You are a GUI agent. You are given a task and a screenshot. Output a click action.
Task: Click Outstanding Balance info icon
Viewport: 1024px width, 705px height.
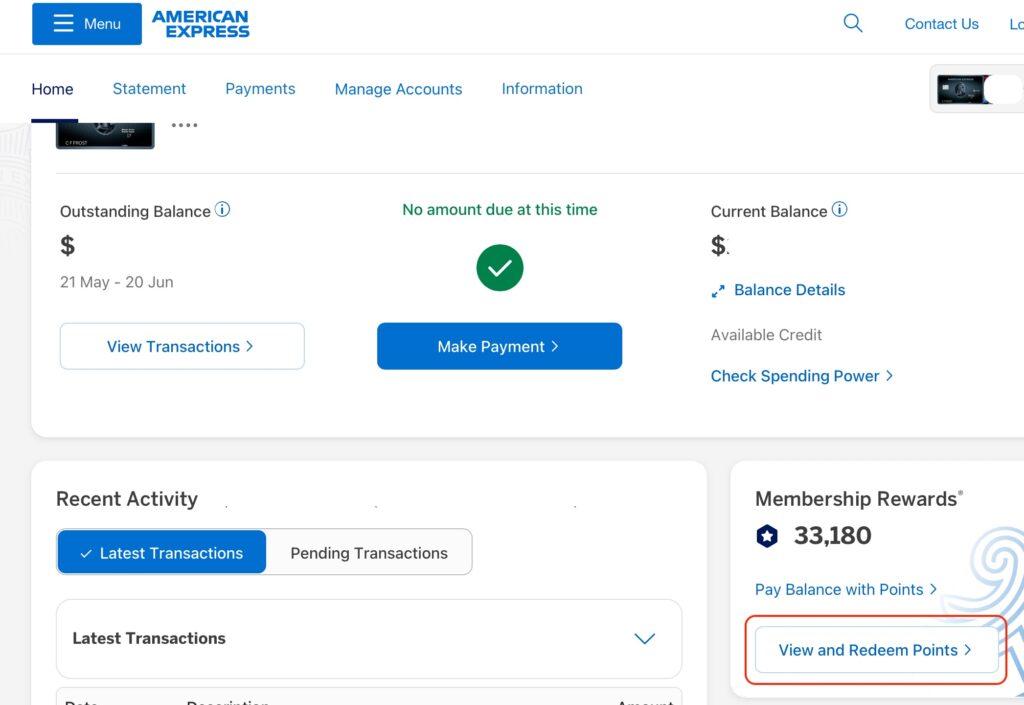point(223,210)
